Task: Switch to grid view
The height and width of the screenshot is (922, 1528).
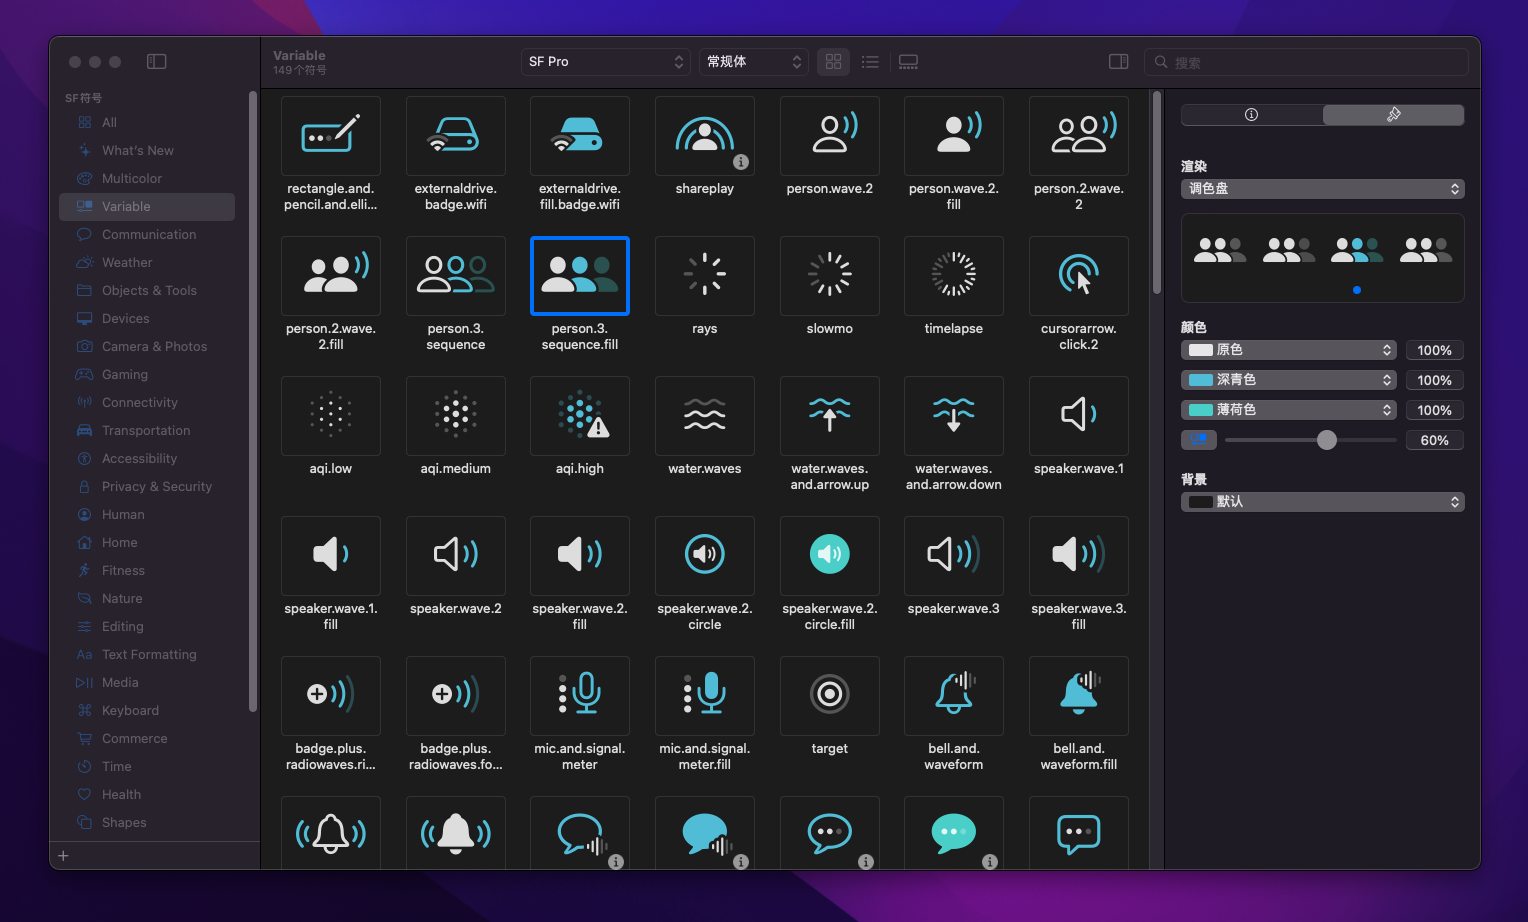Action: coord(833,61)
